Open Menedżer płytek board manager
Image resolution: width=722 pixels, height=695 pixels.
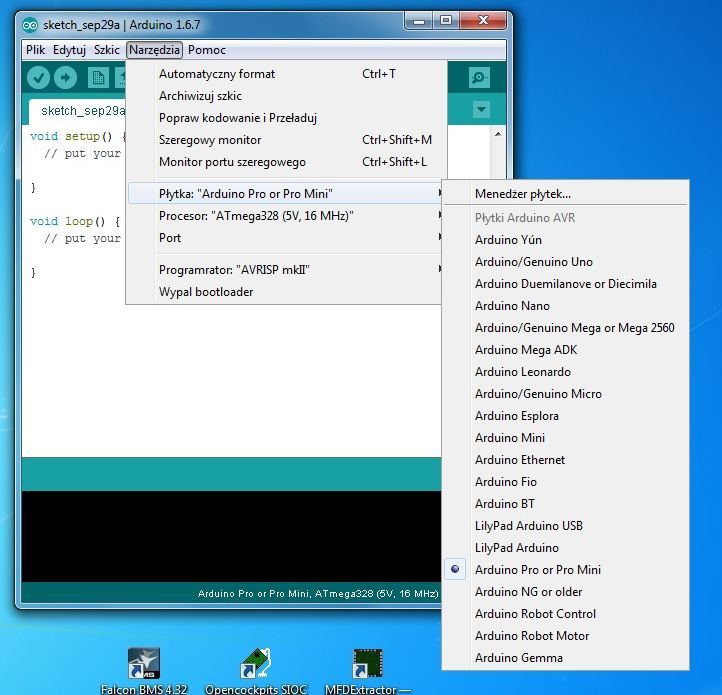523,194
